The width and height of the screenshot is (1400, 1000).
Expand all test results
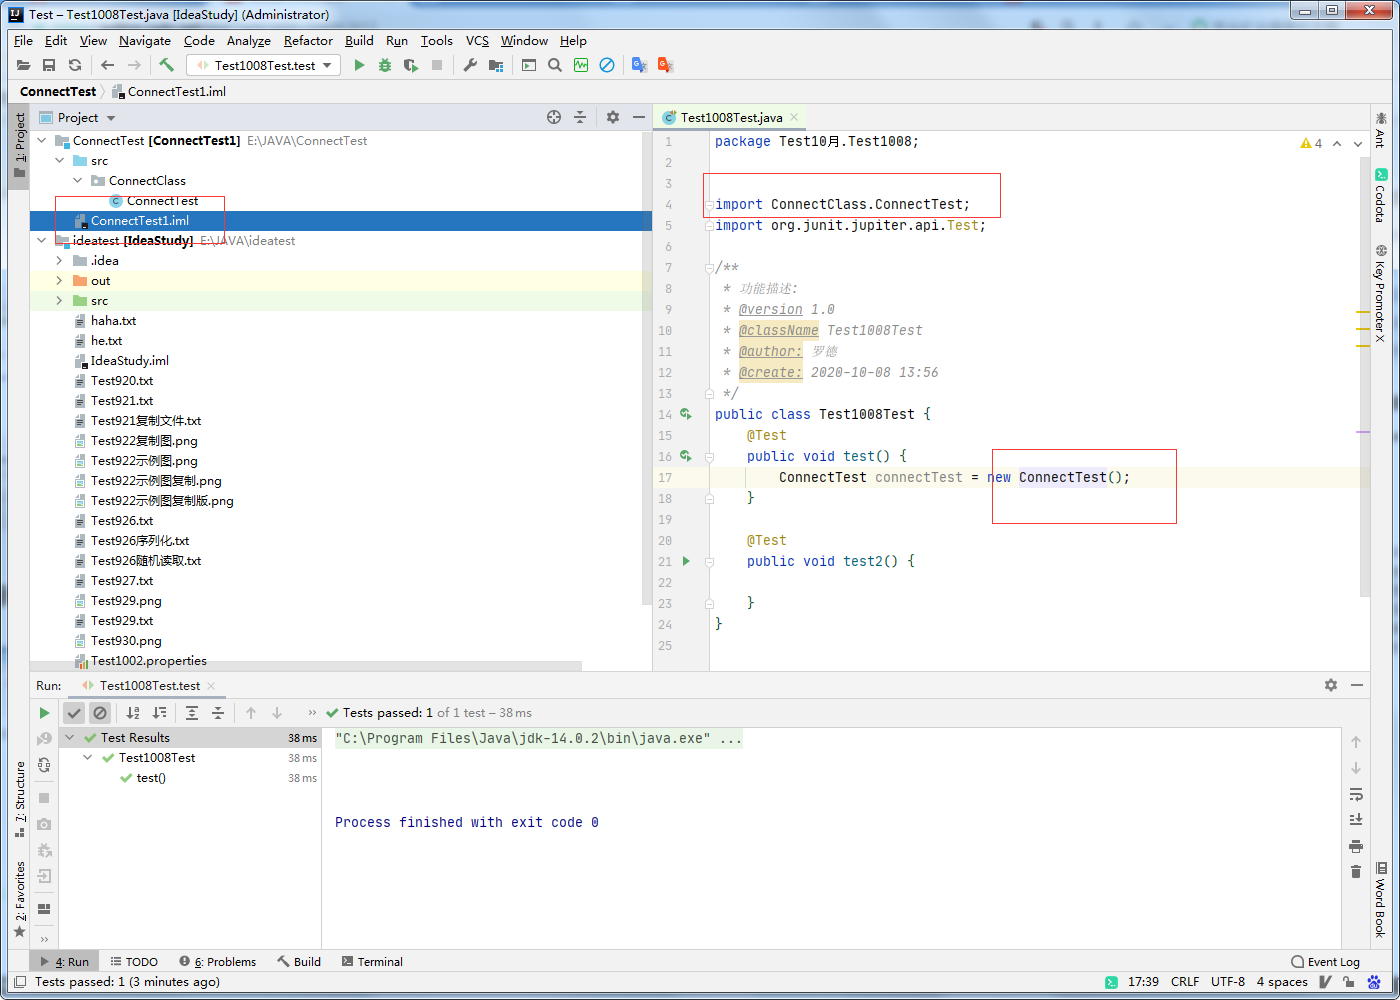coord(192,713)
